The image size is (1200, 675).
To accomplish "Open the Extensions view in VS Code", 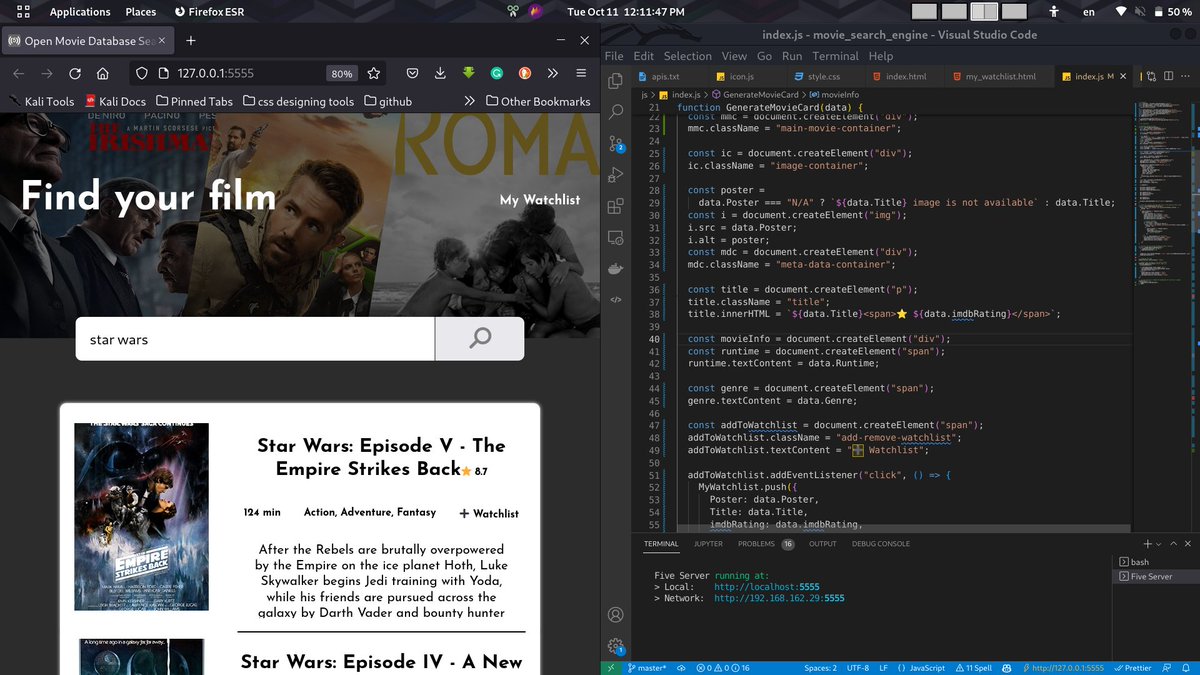I will (x=615, y=207).
